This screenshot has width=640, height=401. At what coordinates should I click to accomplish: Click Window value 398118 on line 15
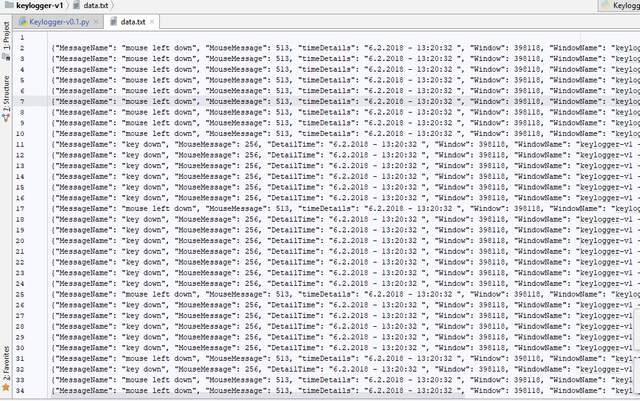tap(492, 187)
